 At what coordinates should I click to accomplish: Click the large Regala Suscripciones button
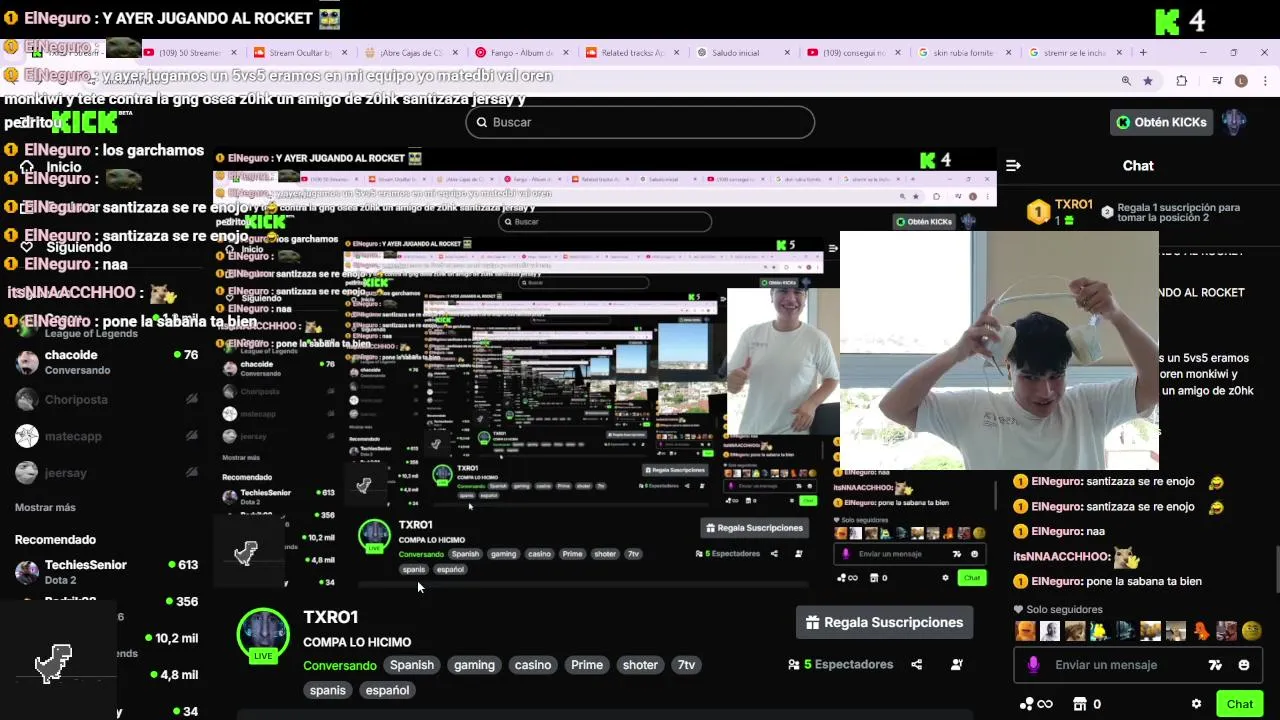pos(884,622)
